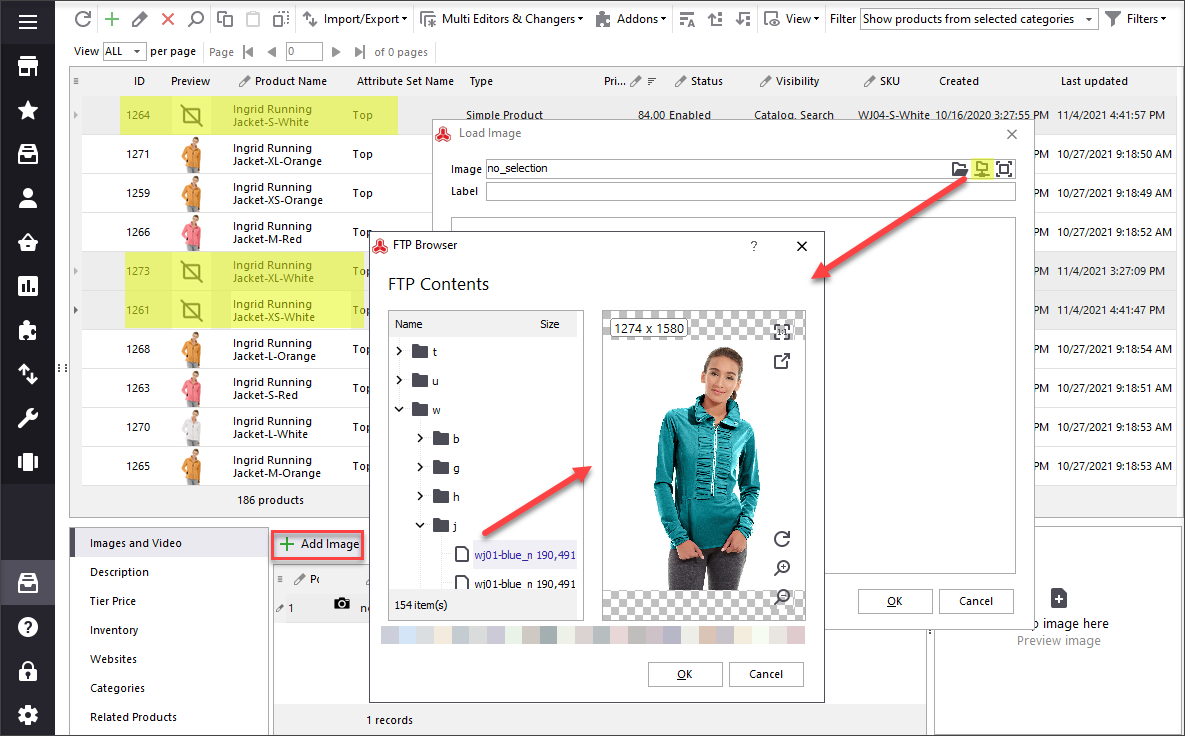Click the FTP browse icon in Load Image
1185x736 pixels.
click(x=982, y=169)
